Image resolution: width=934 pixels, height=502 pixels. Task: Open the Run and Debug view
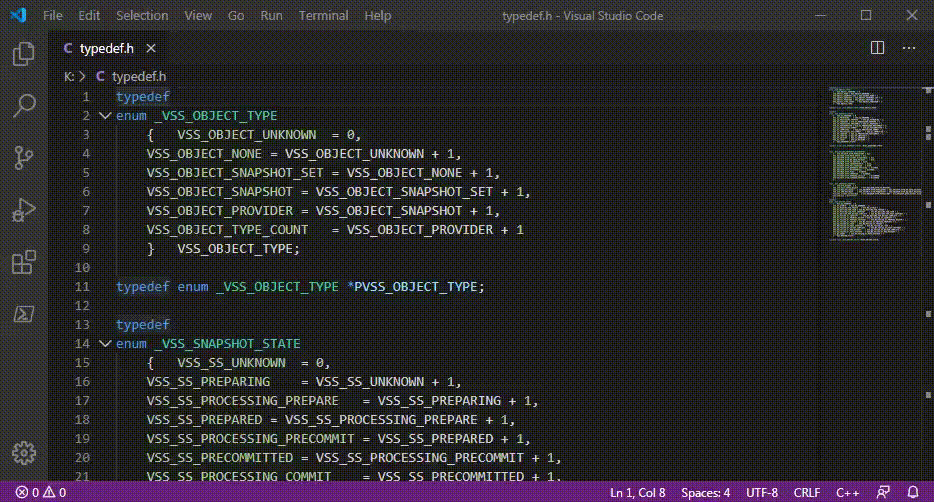click(x=24, y=210)
